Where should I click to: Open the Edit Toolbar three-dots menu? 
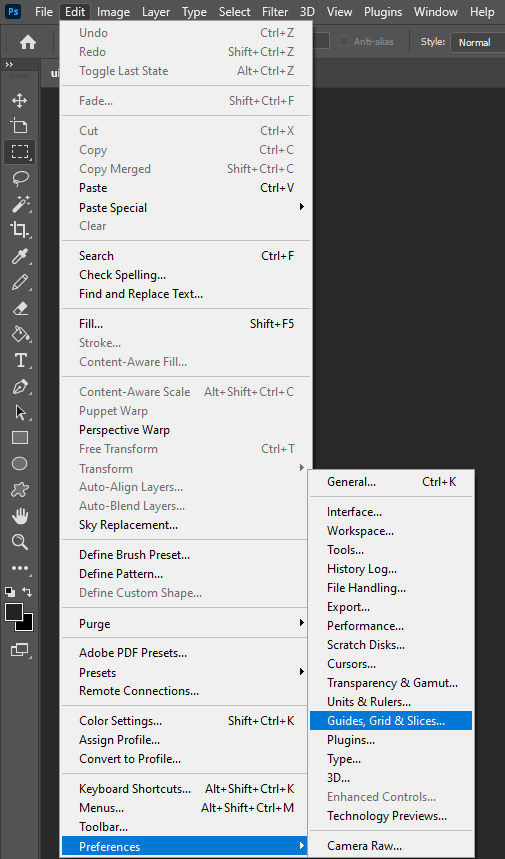click(20, 568)
